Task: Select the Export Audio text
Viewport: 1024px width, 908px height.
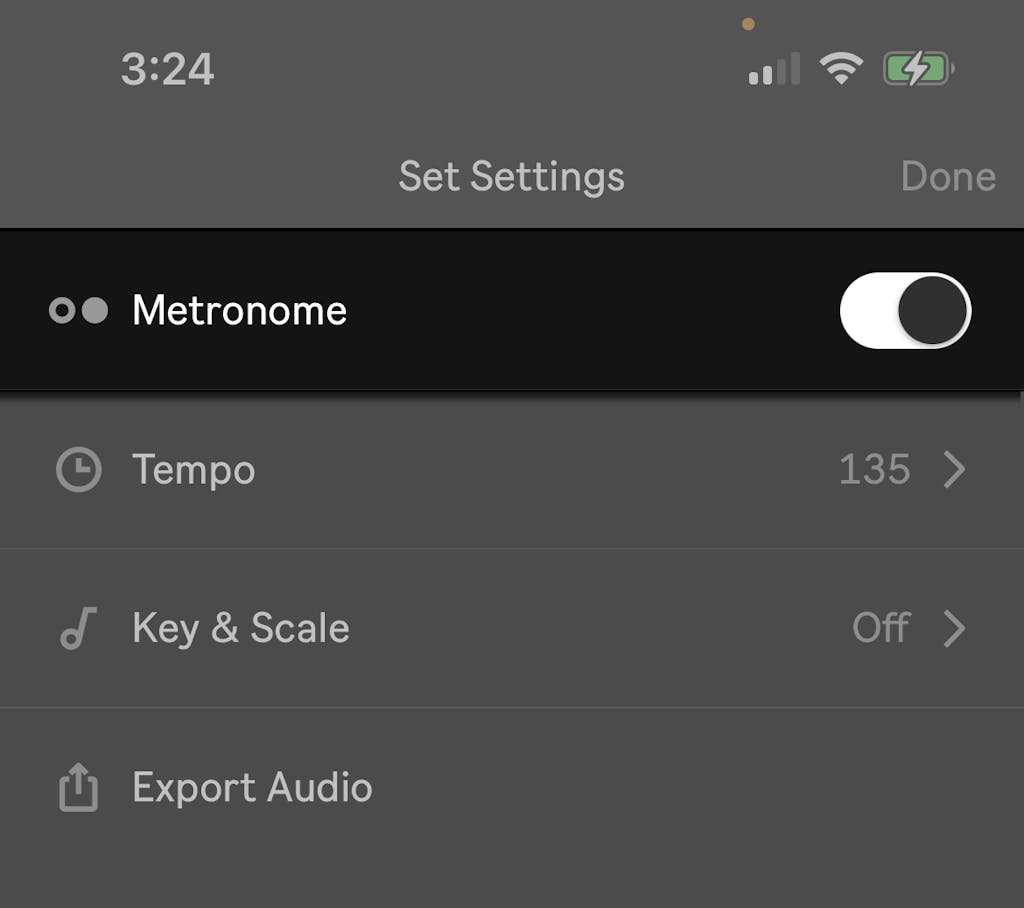Action: pos(252,789)
